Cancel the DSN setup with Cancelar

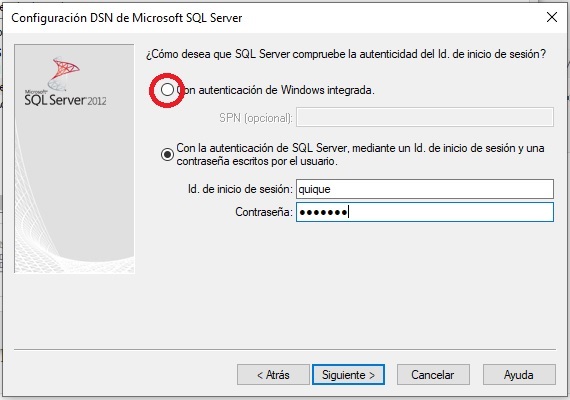pyautogui.click(x=433, y=375)
